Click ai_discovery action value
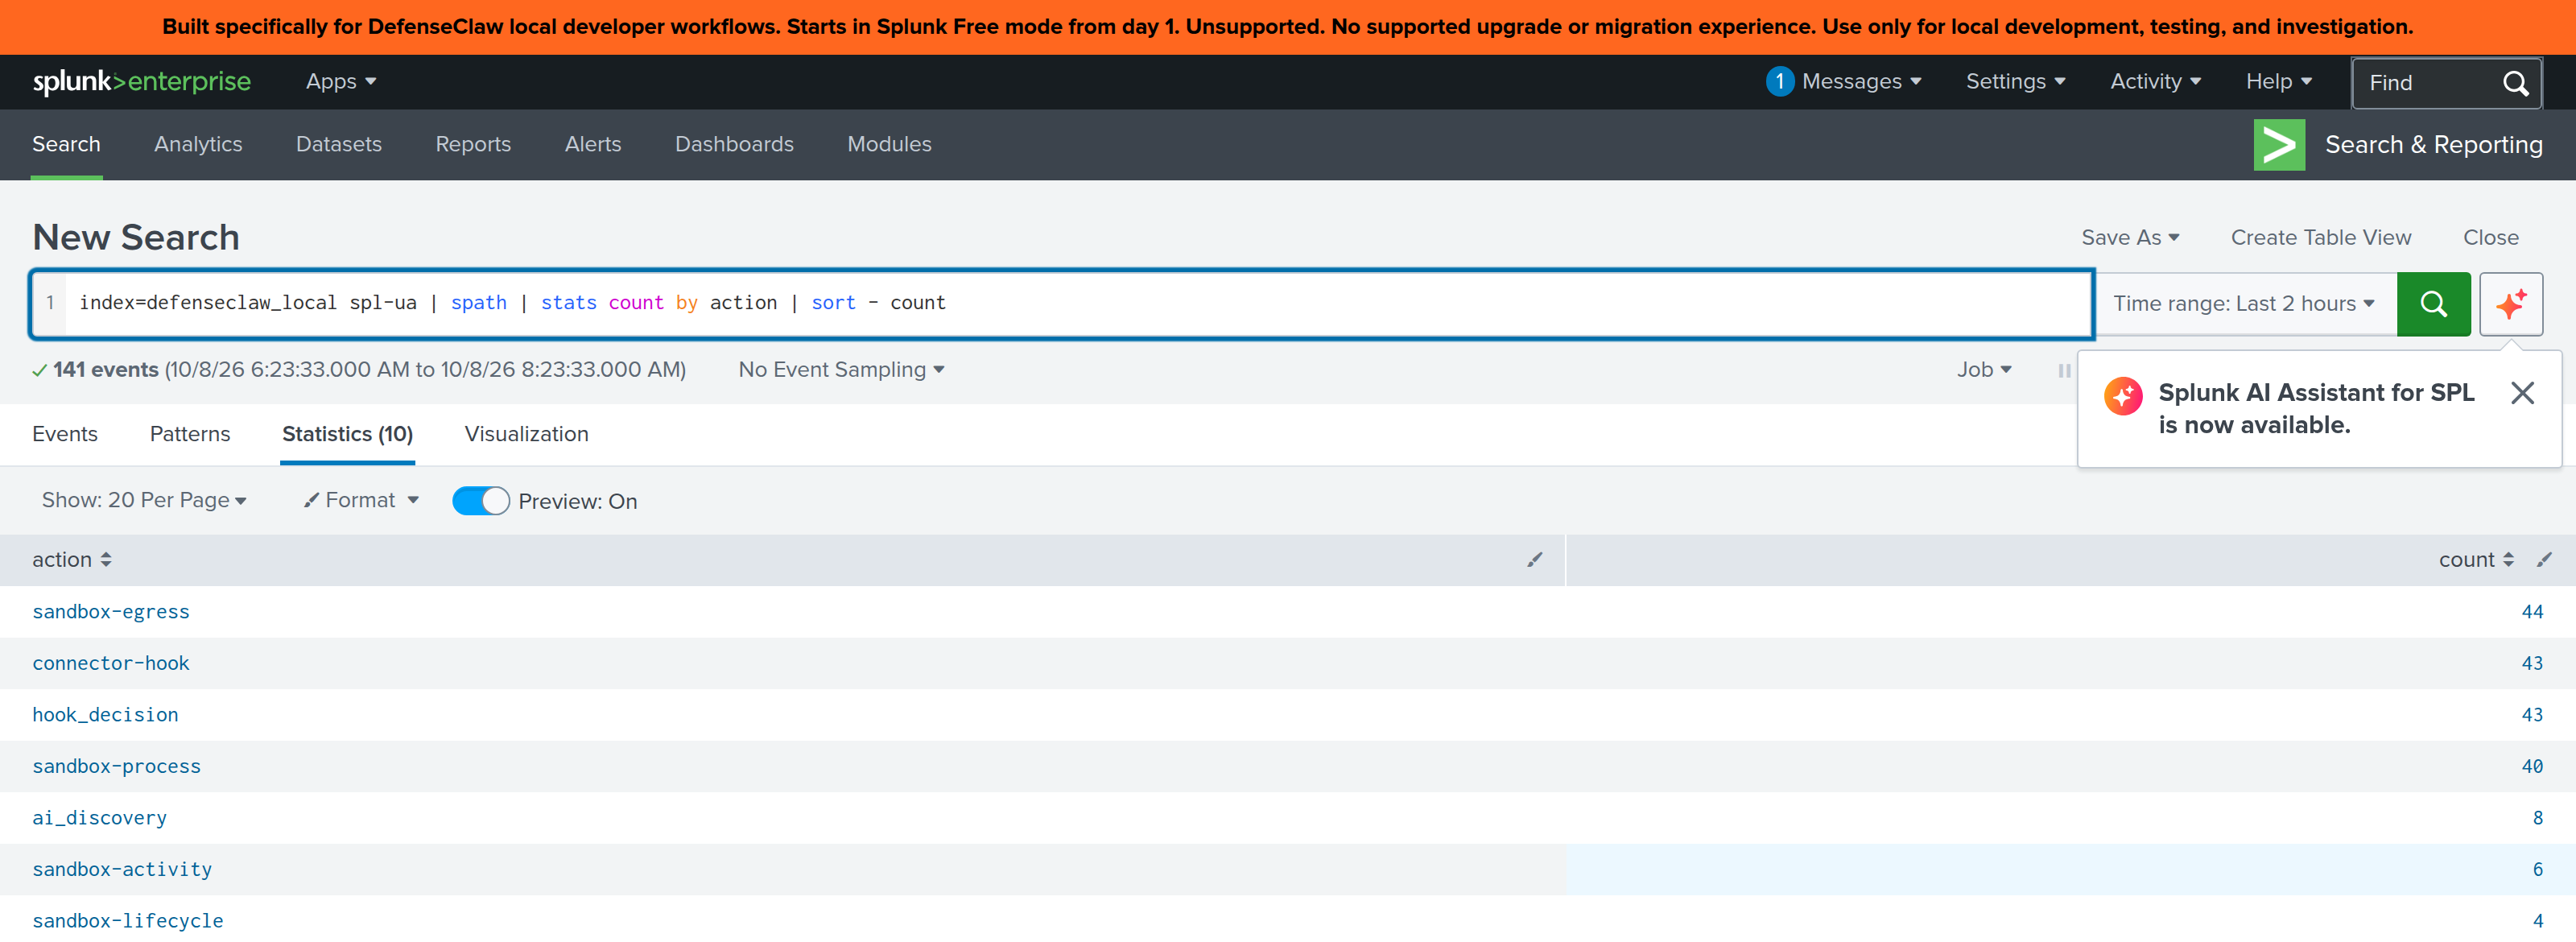Image resolution: width=2576 pixels, height=942 pixels. point(99,818)
